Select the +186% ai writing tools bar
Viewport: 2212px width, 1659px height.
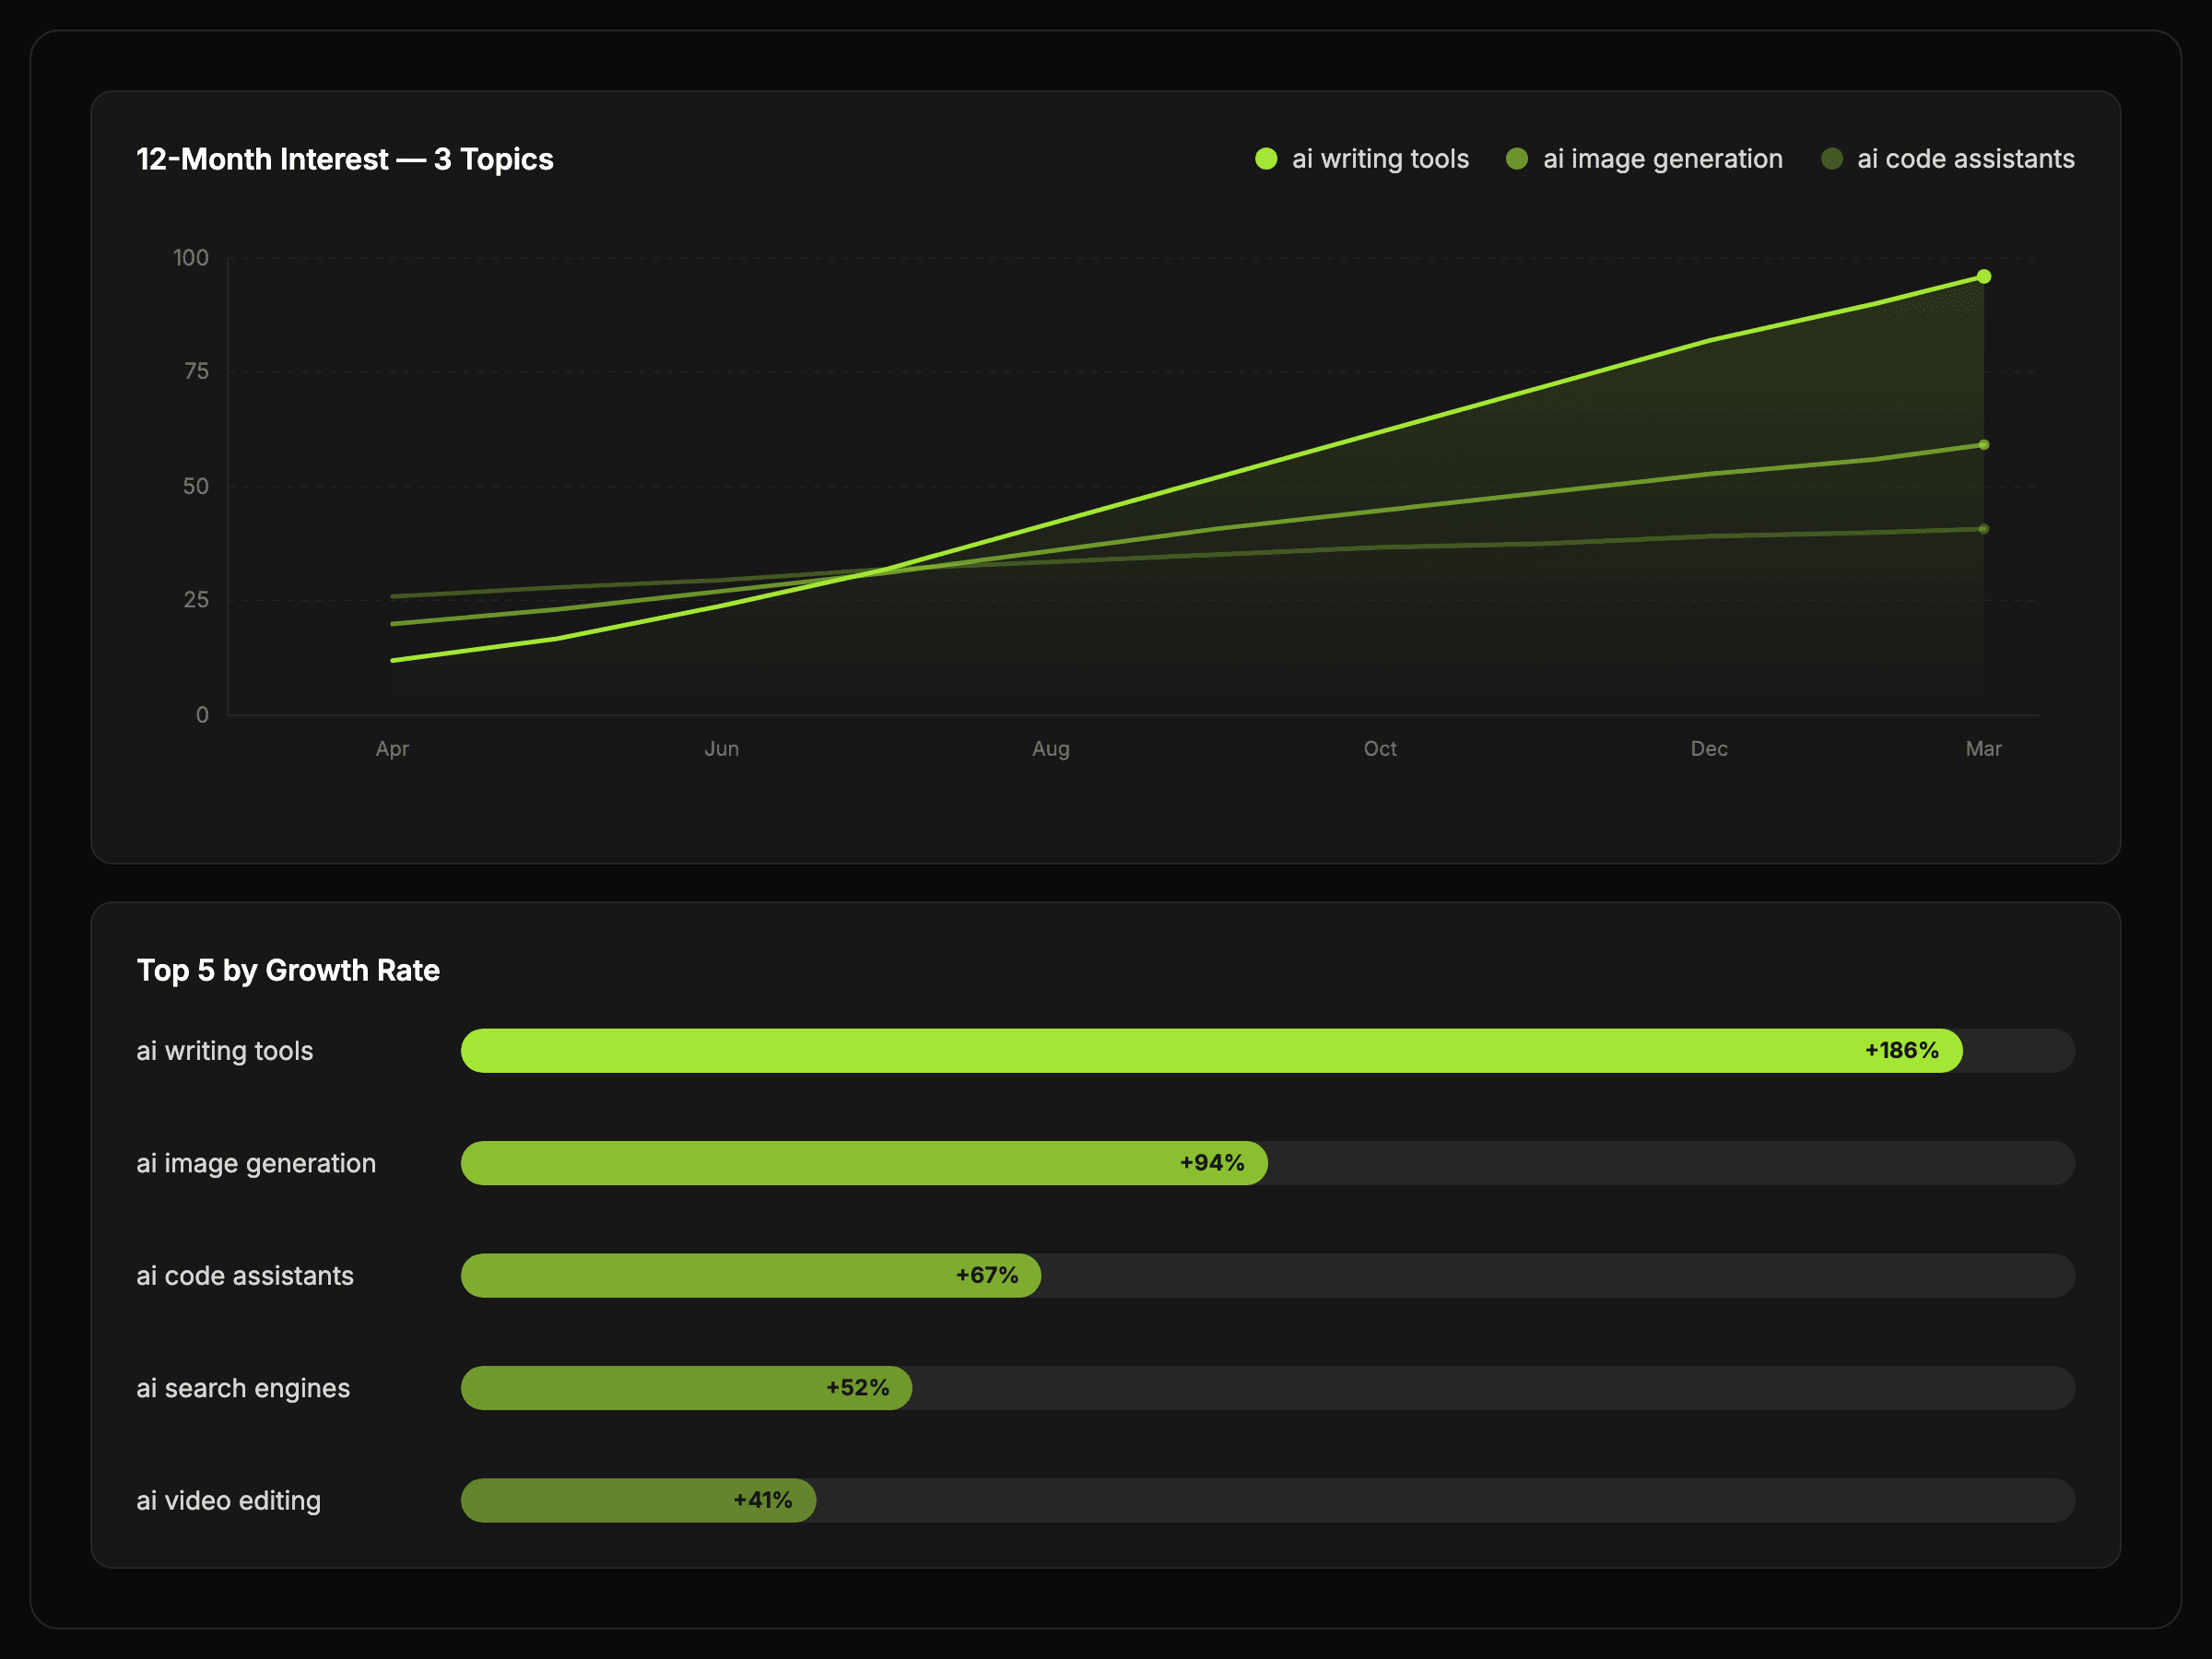click(1210, 1051)
